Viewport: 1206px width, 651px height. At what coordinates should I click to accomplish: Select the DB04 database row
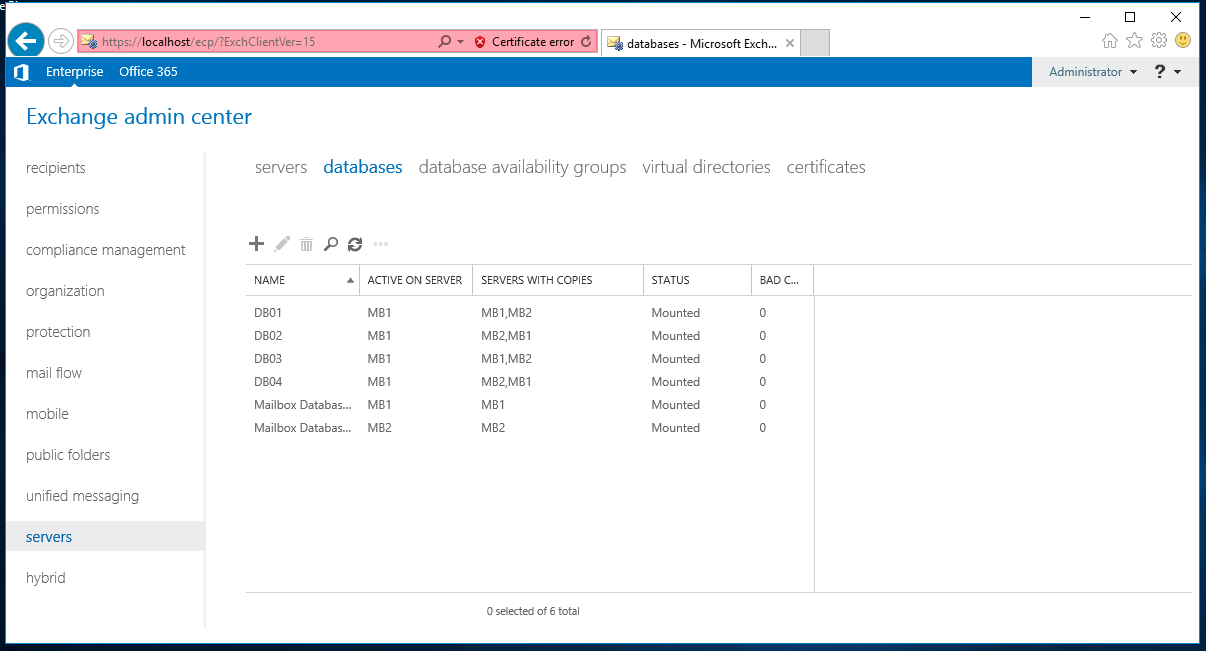coord(530,382)
